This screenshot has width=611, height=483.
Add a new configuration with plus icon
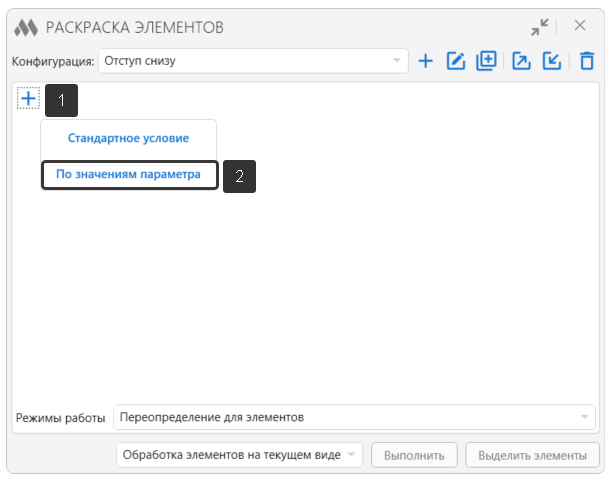(426, 61)
